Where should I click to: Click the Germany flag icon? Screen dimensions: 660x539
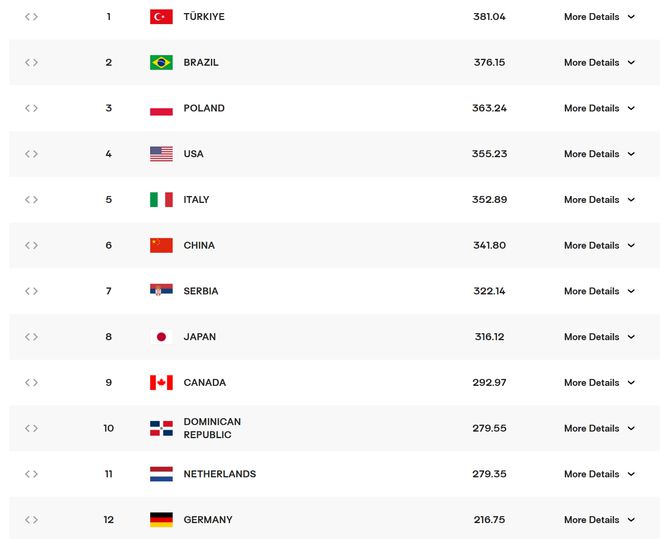pos(161,520)
